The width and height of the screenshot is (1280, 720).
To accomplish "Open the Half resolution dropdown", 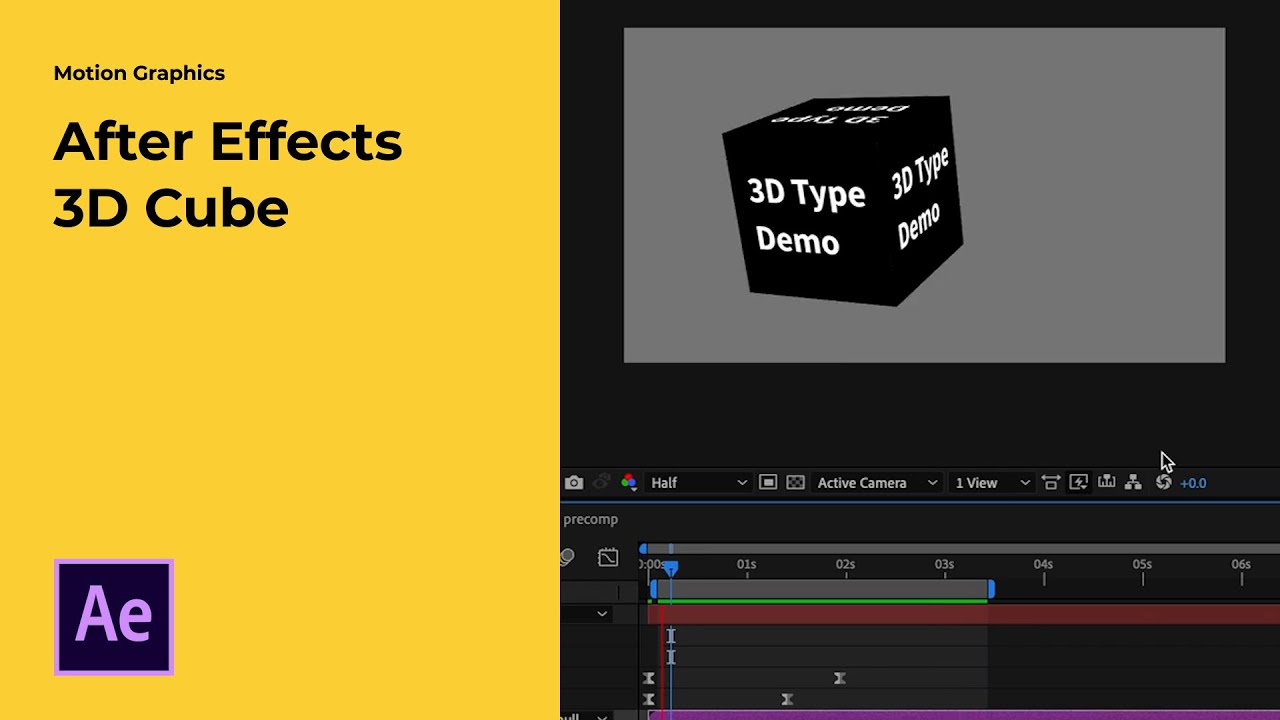I will coord(698,483).
